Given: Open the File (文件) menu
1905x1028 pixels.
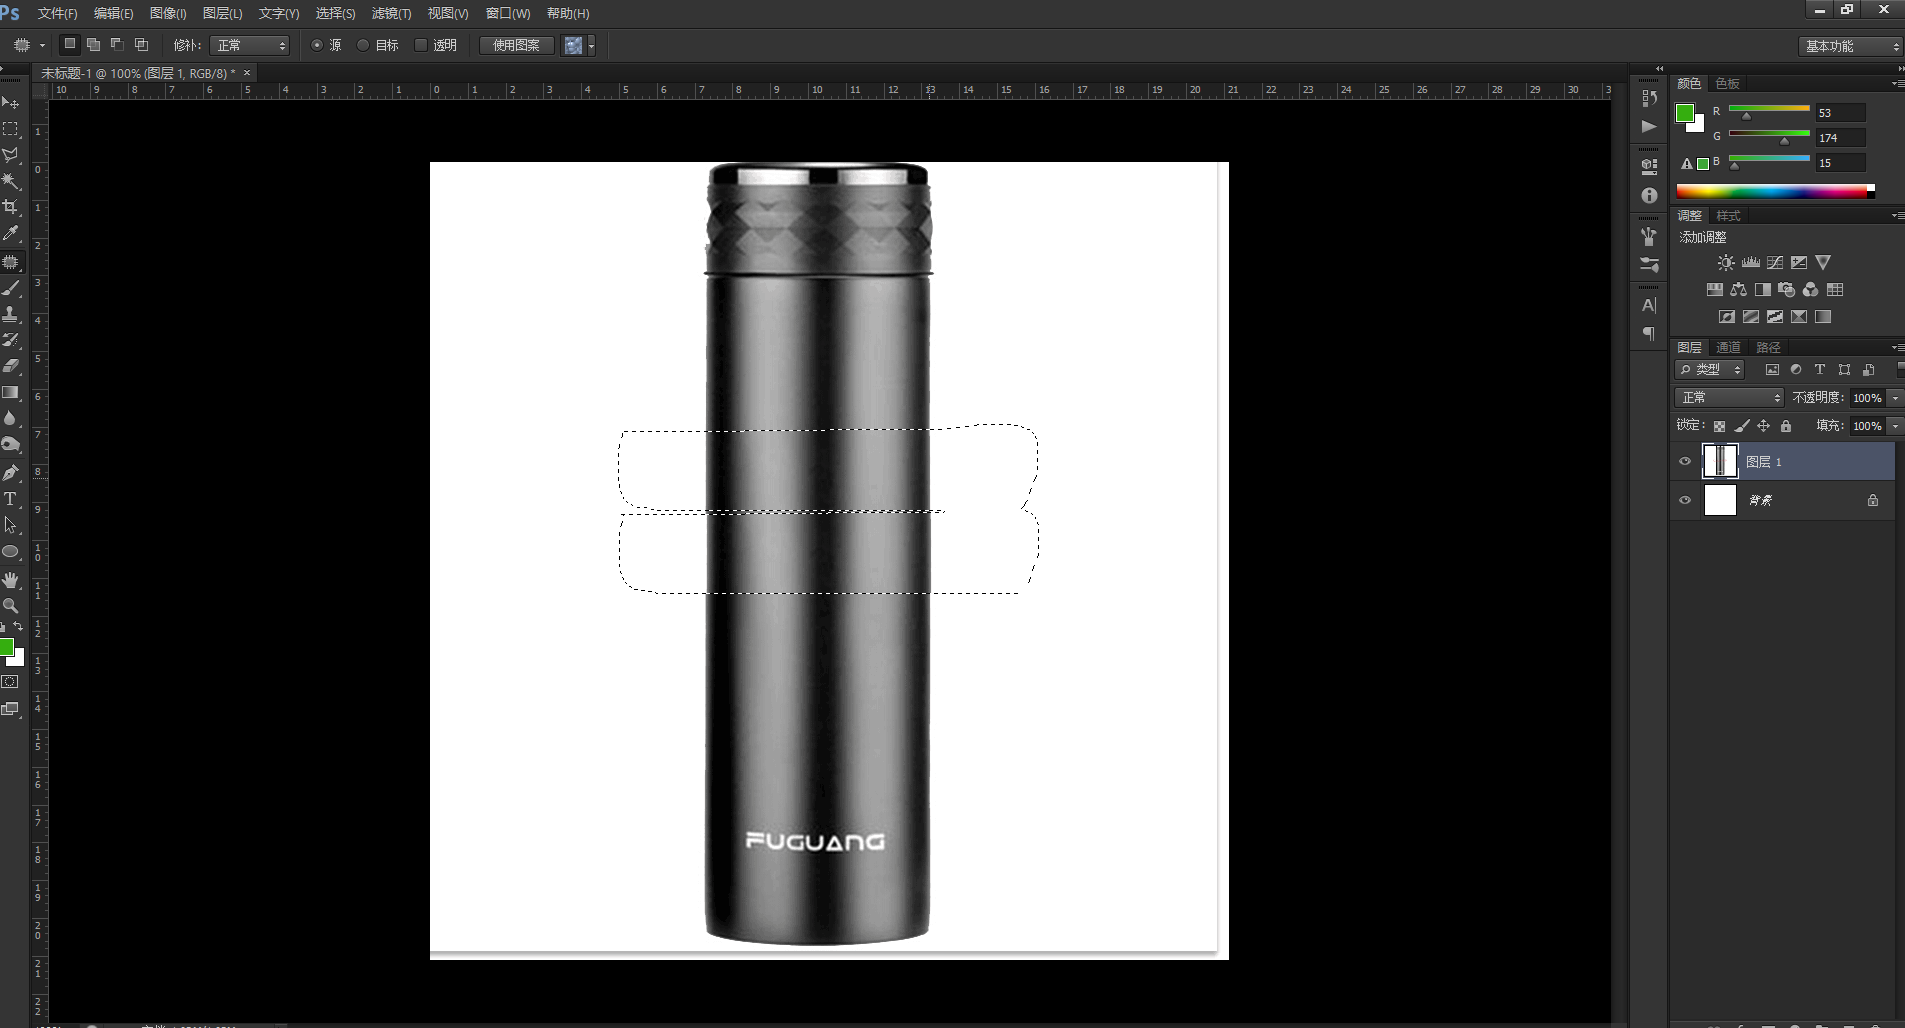Looking at the screenshot, I should [57, 13].
